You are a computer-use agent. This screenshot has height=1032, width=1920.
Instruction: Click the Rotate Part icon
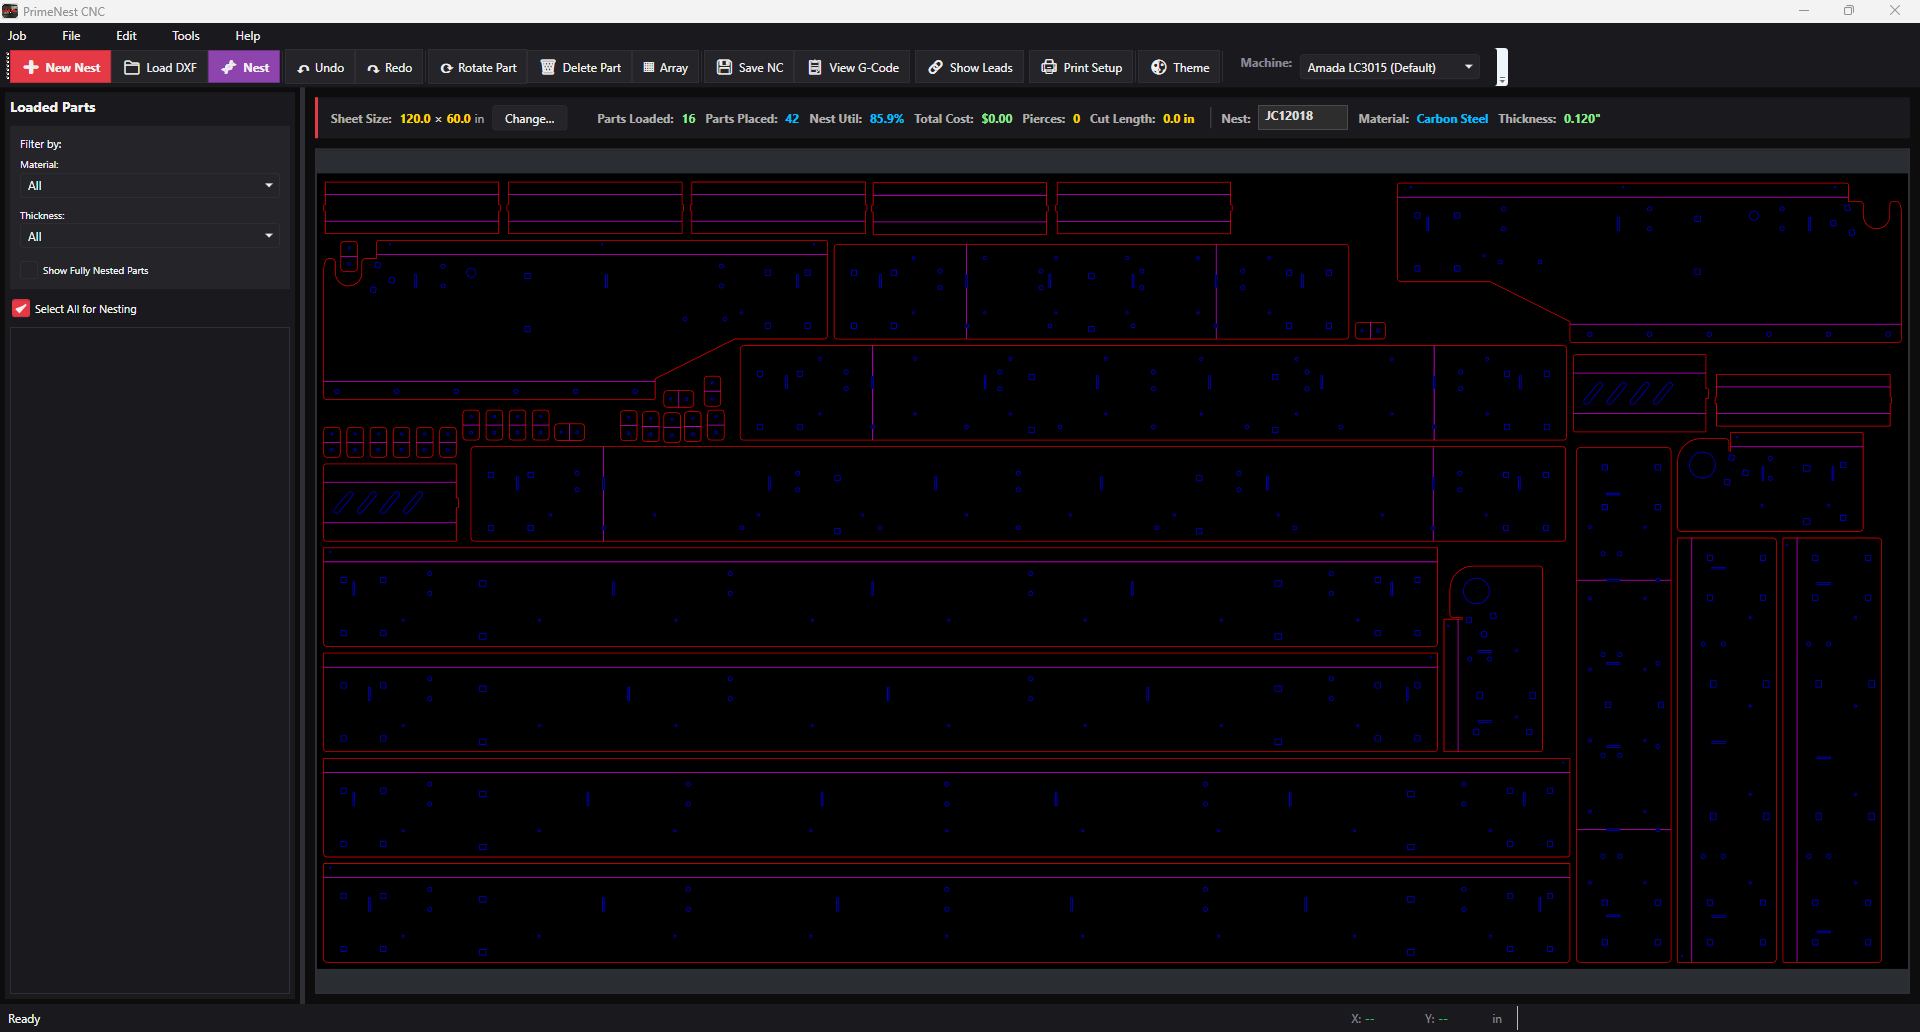pos(447,68)
